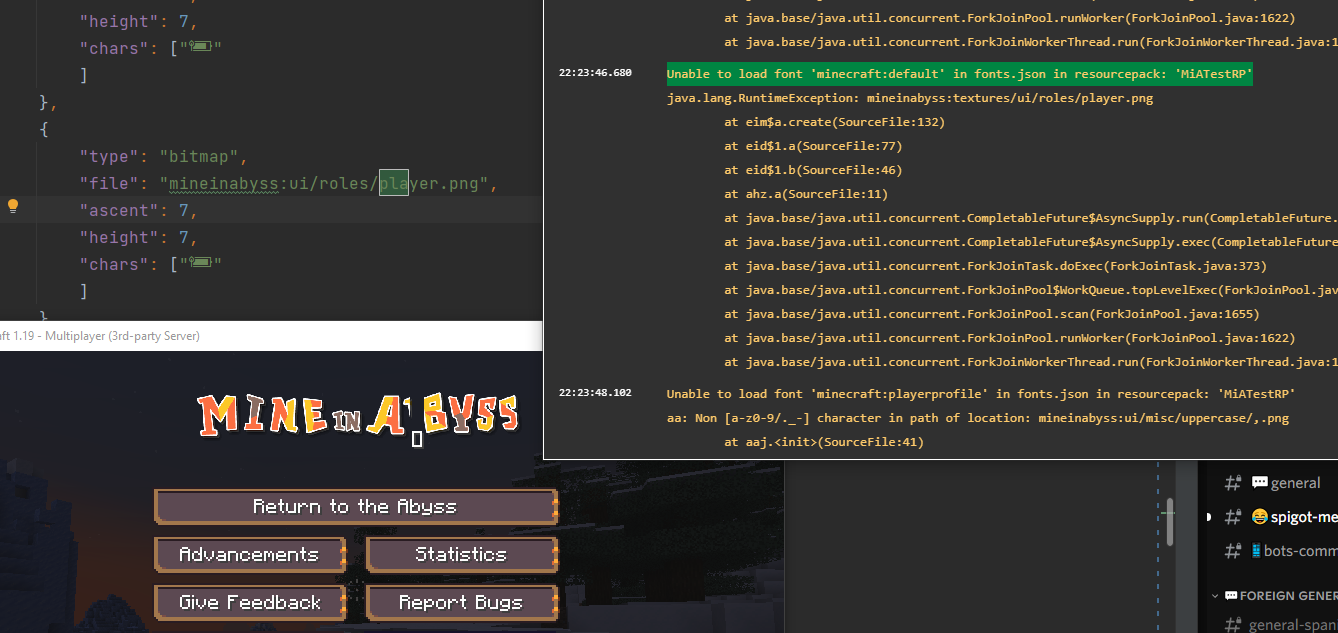
Task: Click 'at eid$1.a(SourceFile:77)' stack line
Action: [x=813, y=146]
